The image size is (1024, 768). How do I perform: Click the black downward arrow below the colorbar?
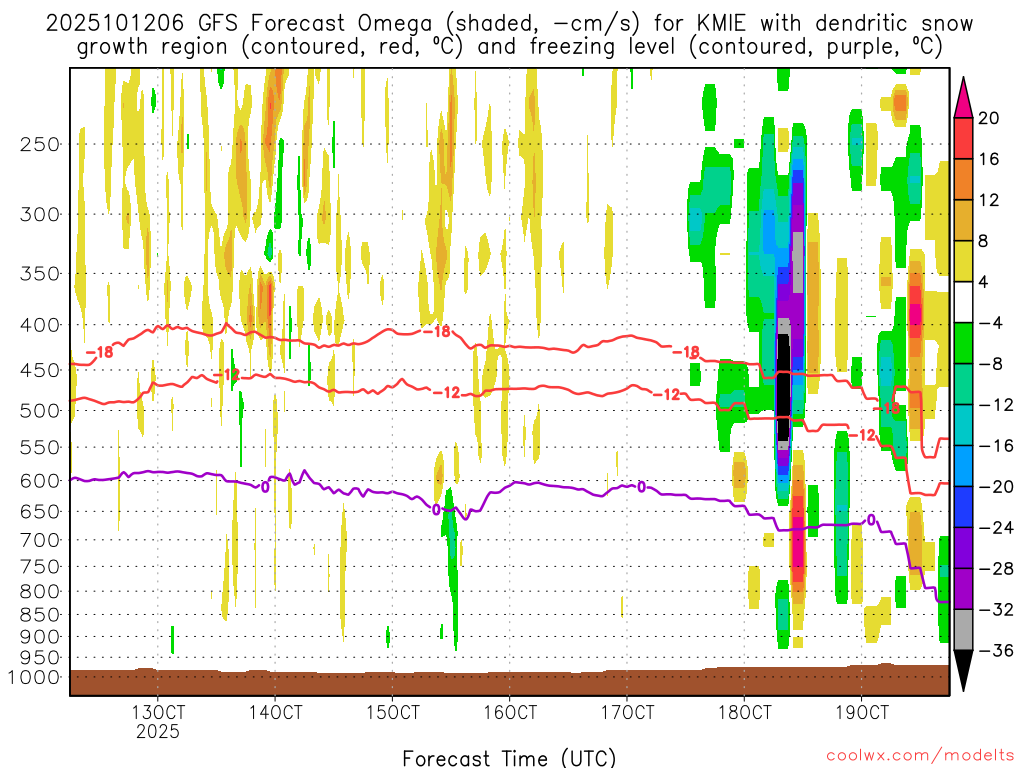tap(965, 670)
